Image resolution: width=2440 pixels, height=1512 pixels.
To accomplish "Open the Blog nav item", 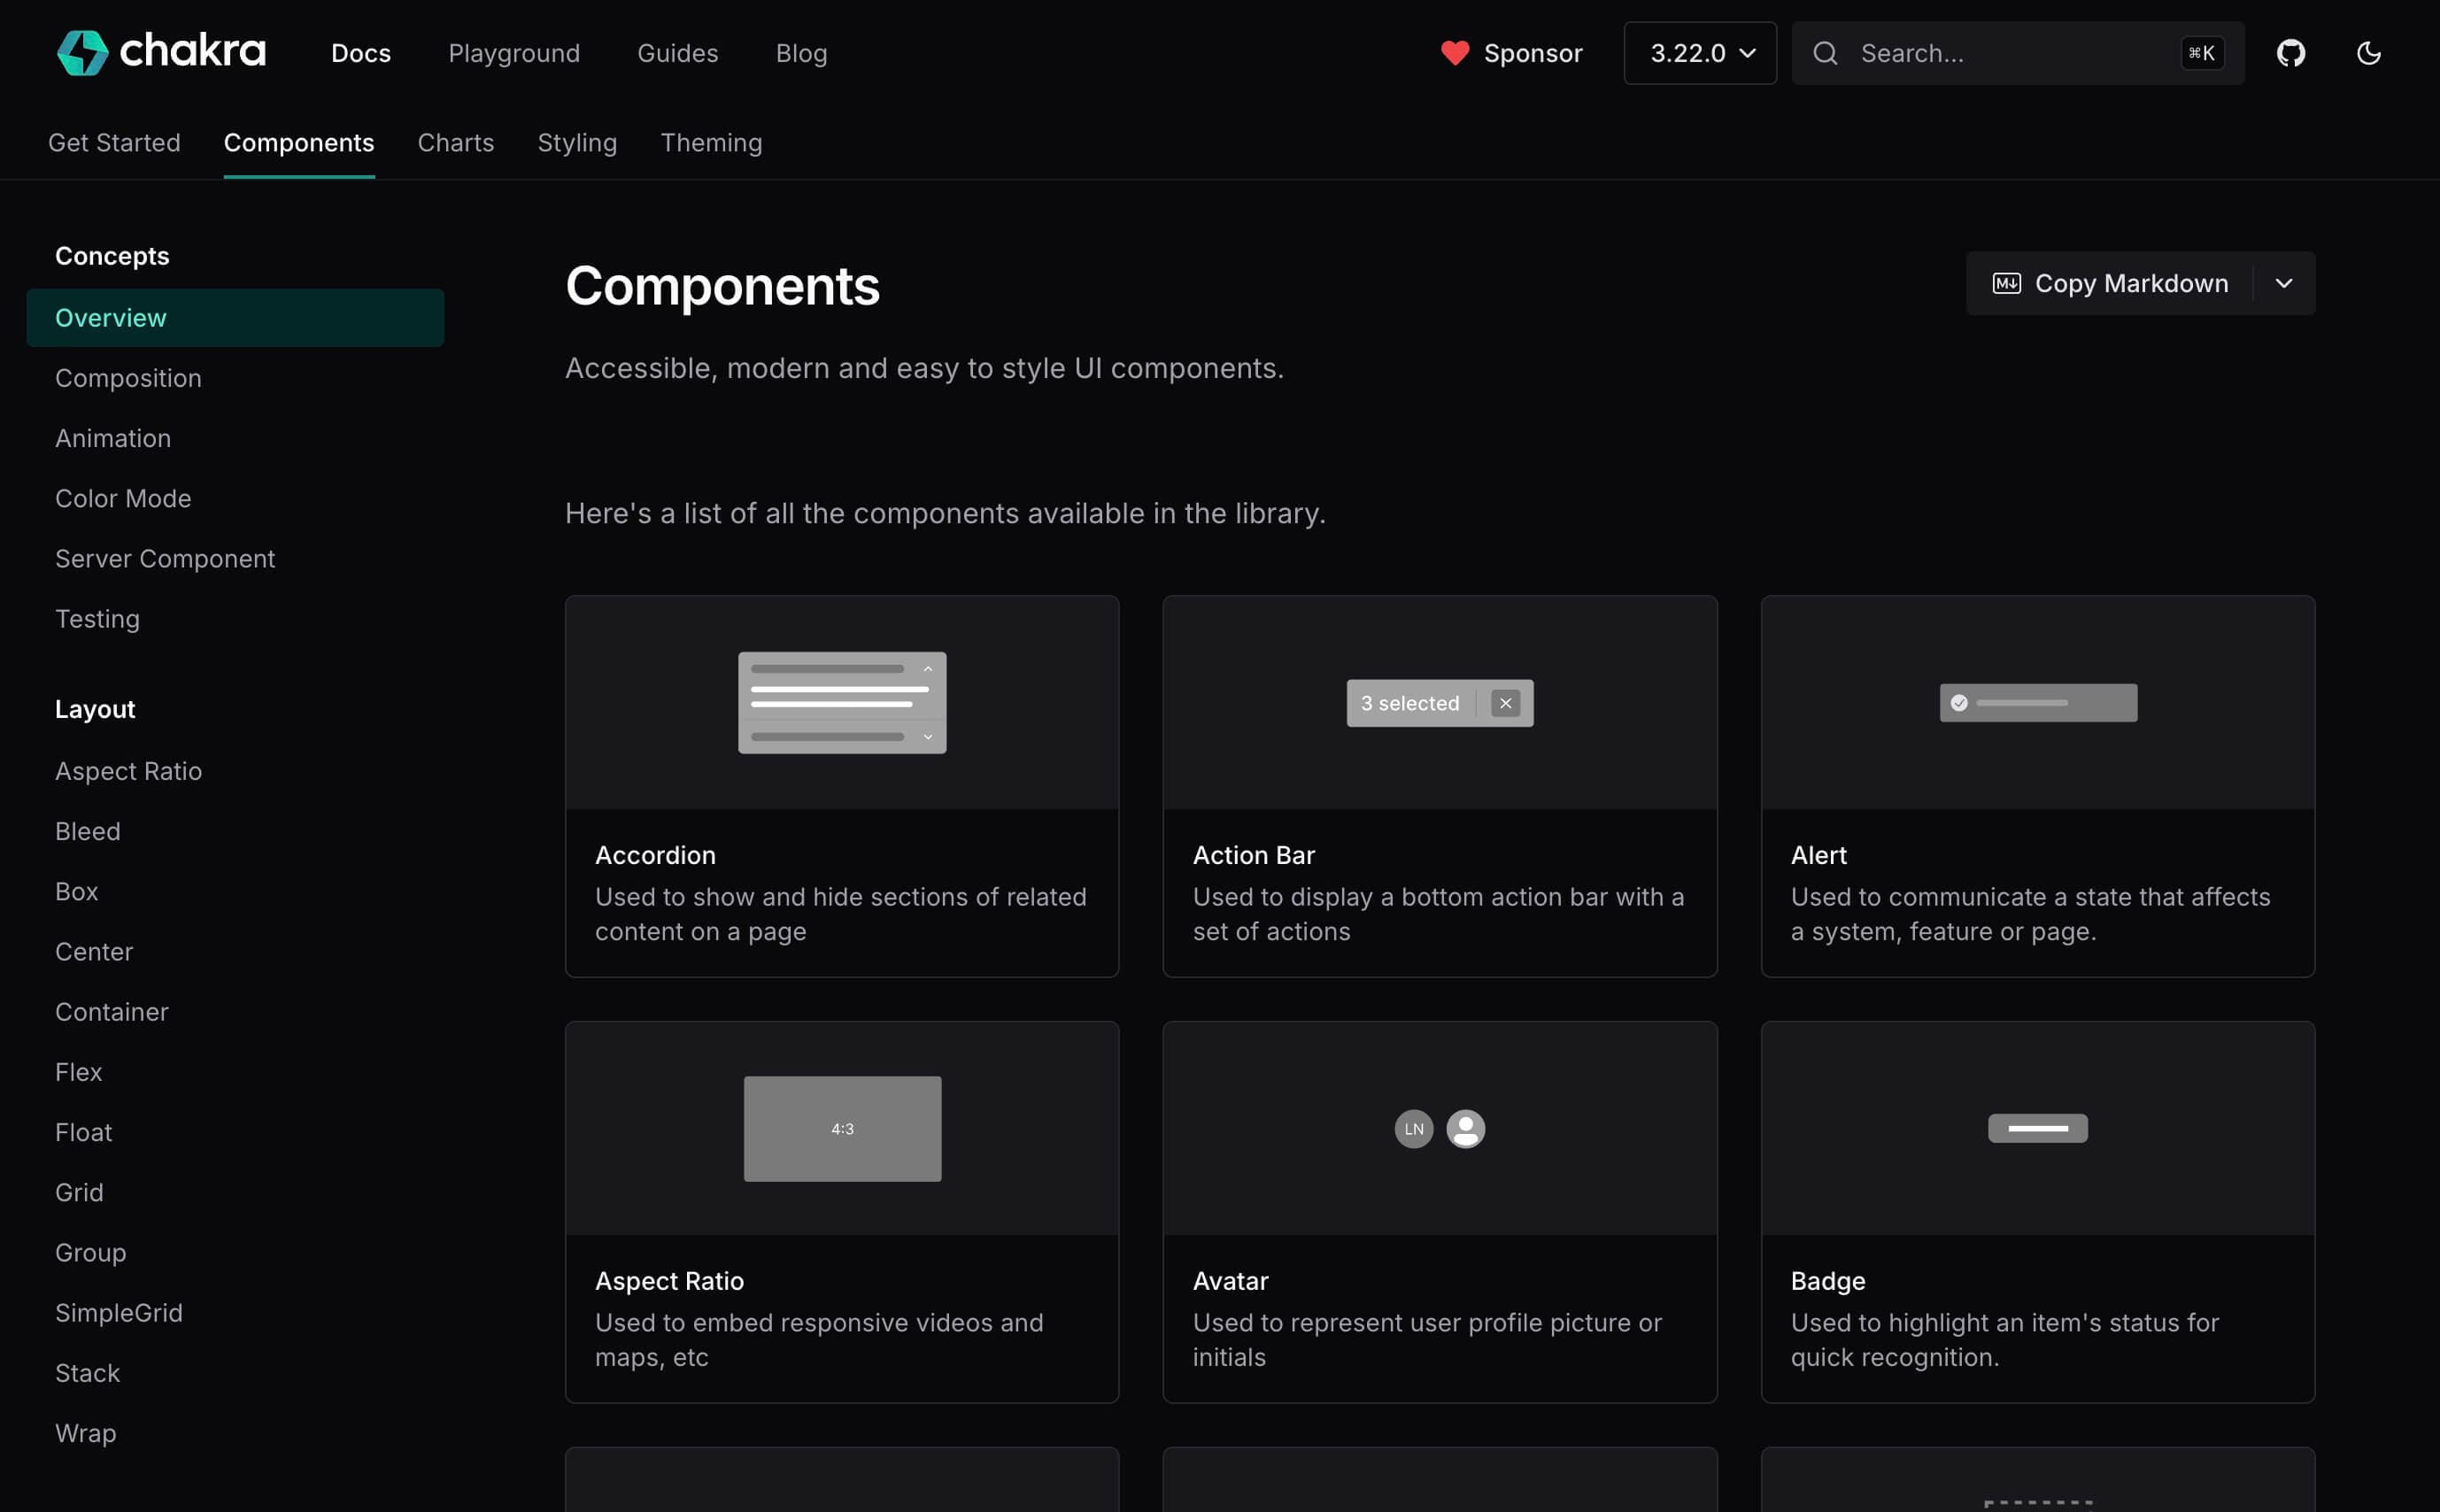I will tap(801, 53).
